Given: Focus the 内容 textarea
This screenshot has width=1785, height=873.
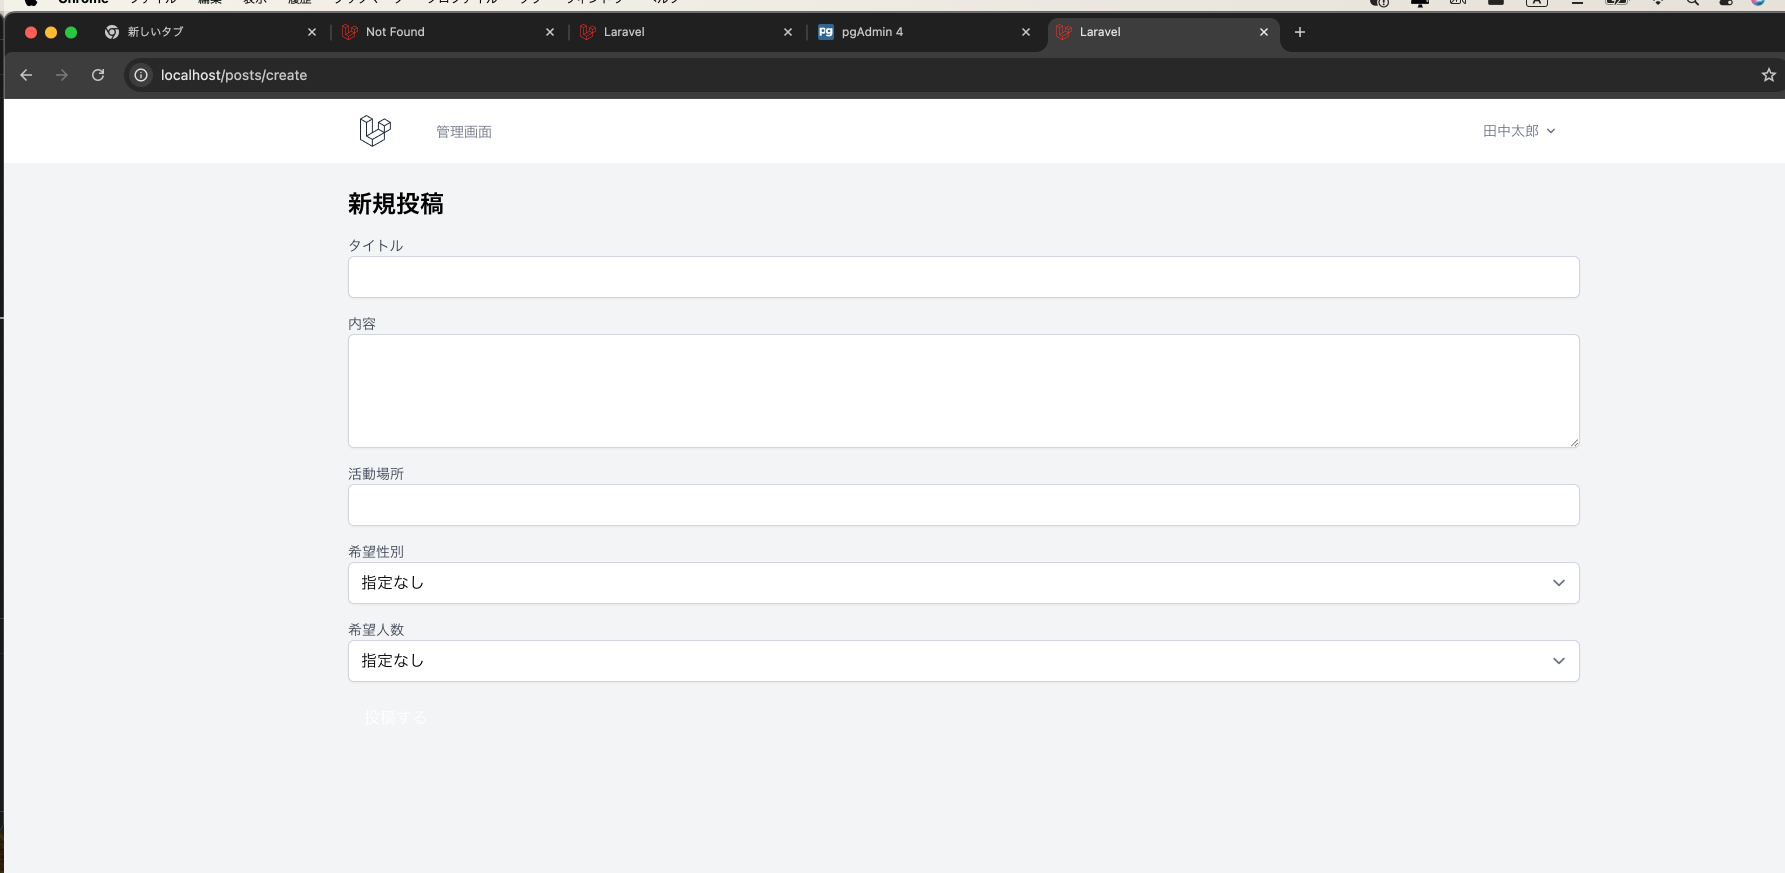Looking at the screenshot, I should pos(964,391).
